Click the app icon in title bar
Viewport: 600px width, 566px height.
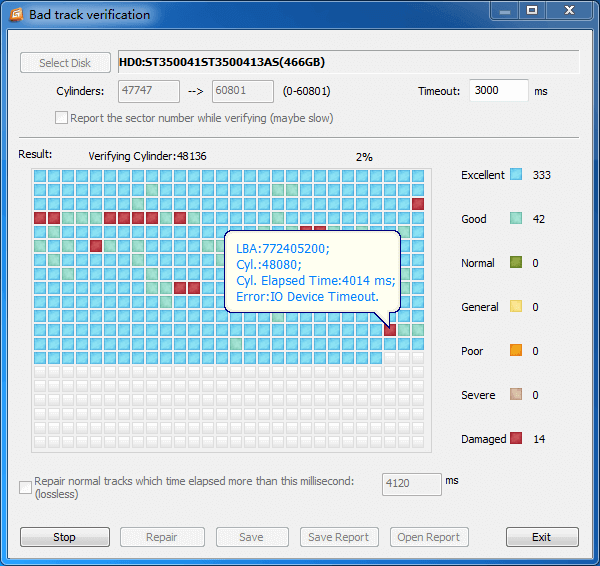coord(15,14)
